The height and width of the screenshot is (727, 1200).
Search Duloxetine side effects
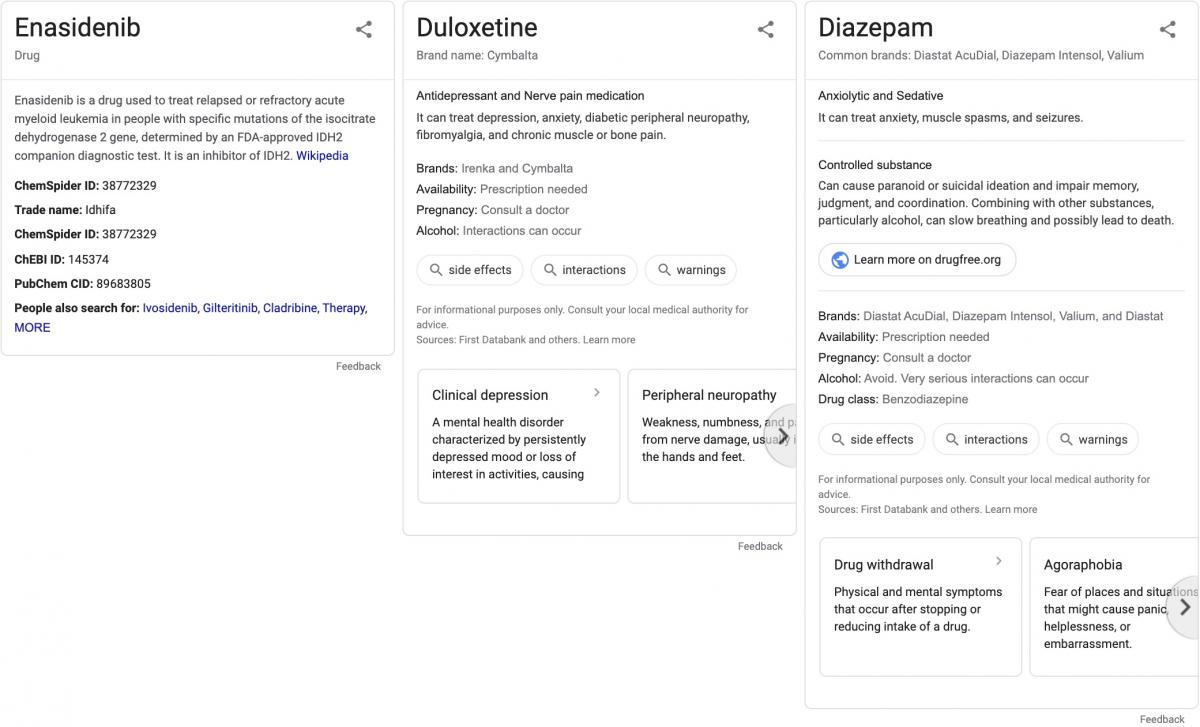[x=470, y=270]
